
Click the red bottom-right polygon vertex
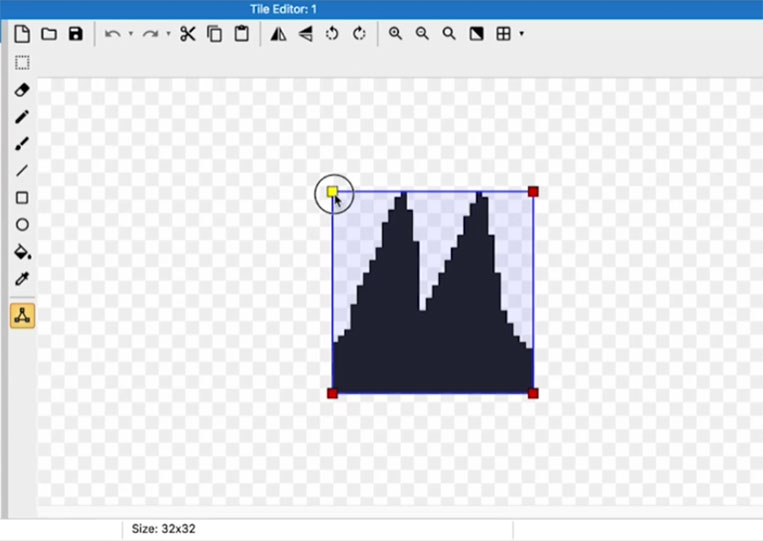pyautogui.click(x=533, y=393)
